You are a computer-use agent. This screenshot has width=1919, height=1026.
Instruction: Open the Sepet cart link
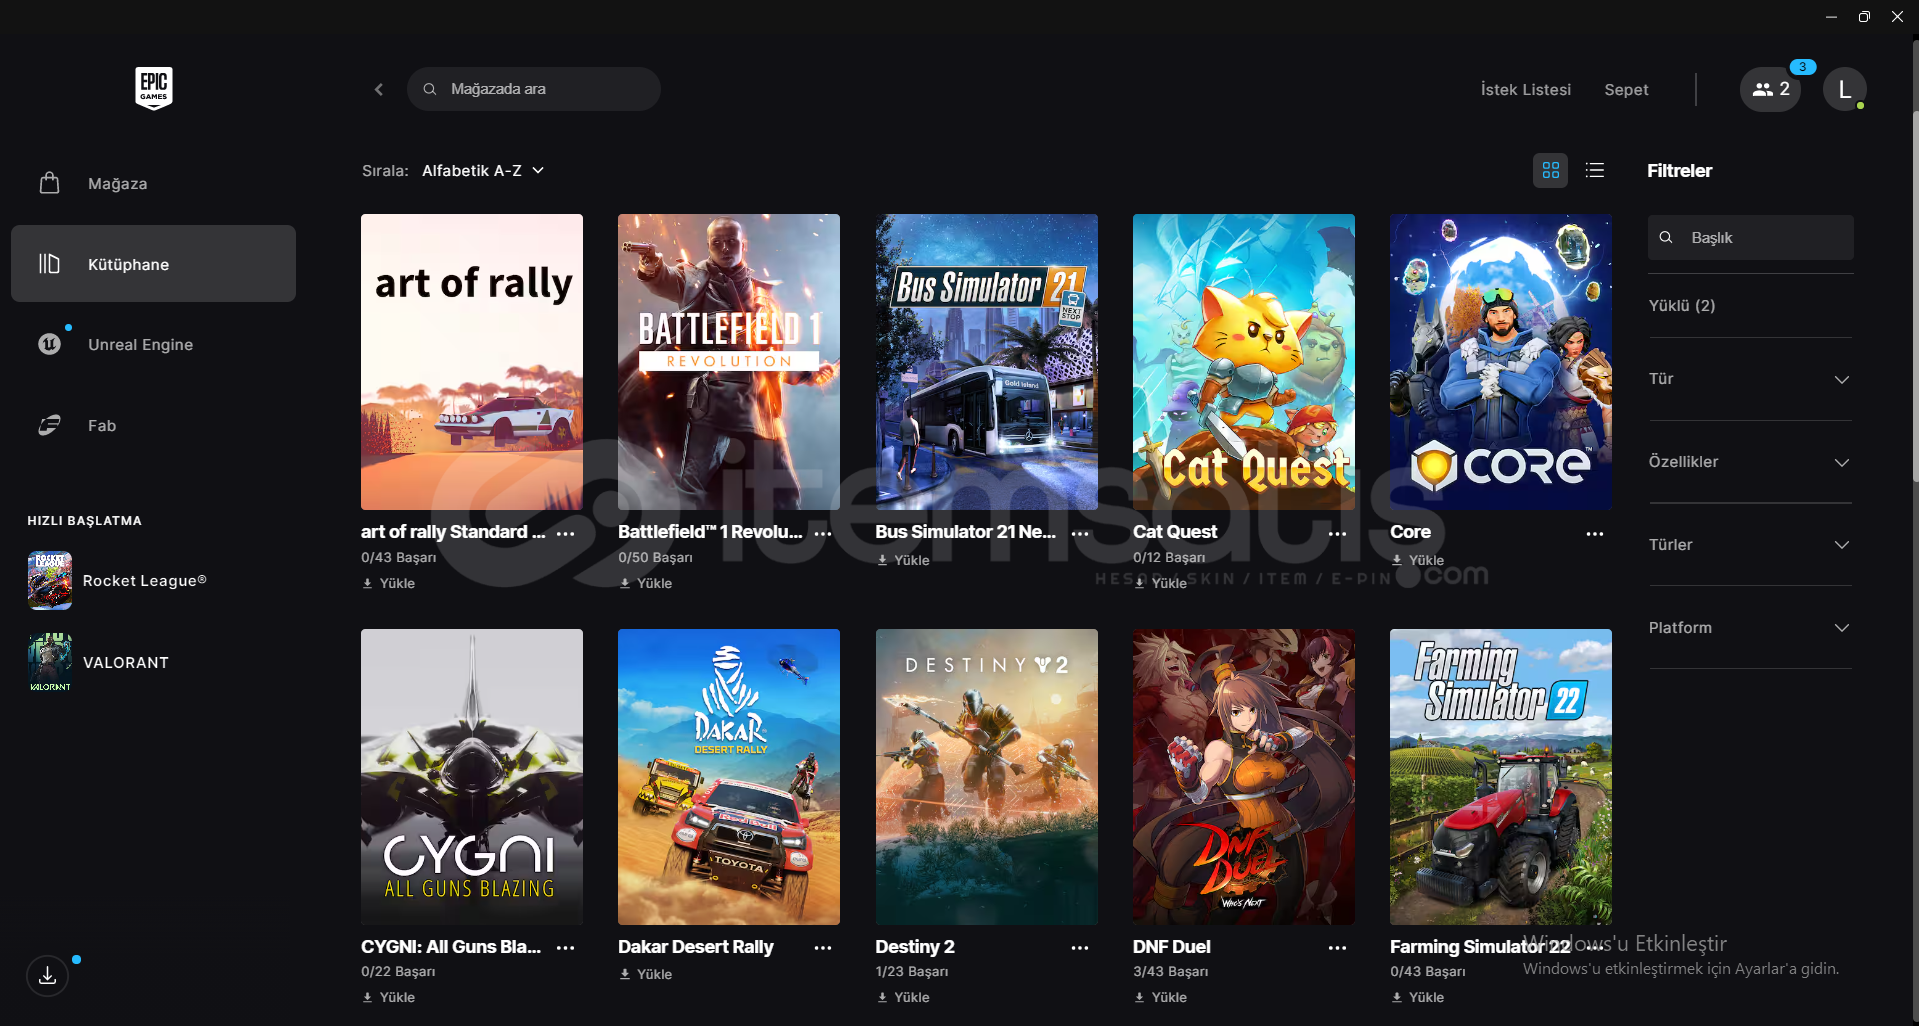(x=1626, y=90)
